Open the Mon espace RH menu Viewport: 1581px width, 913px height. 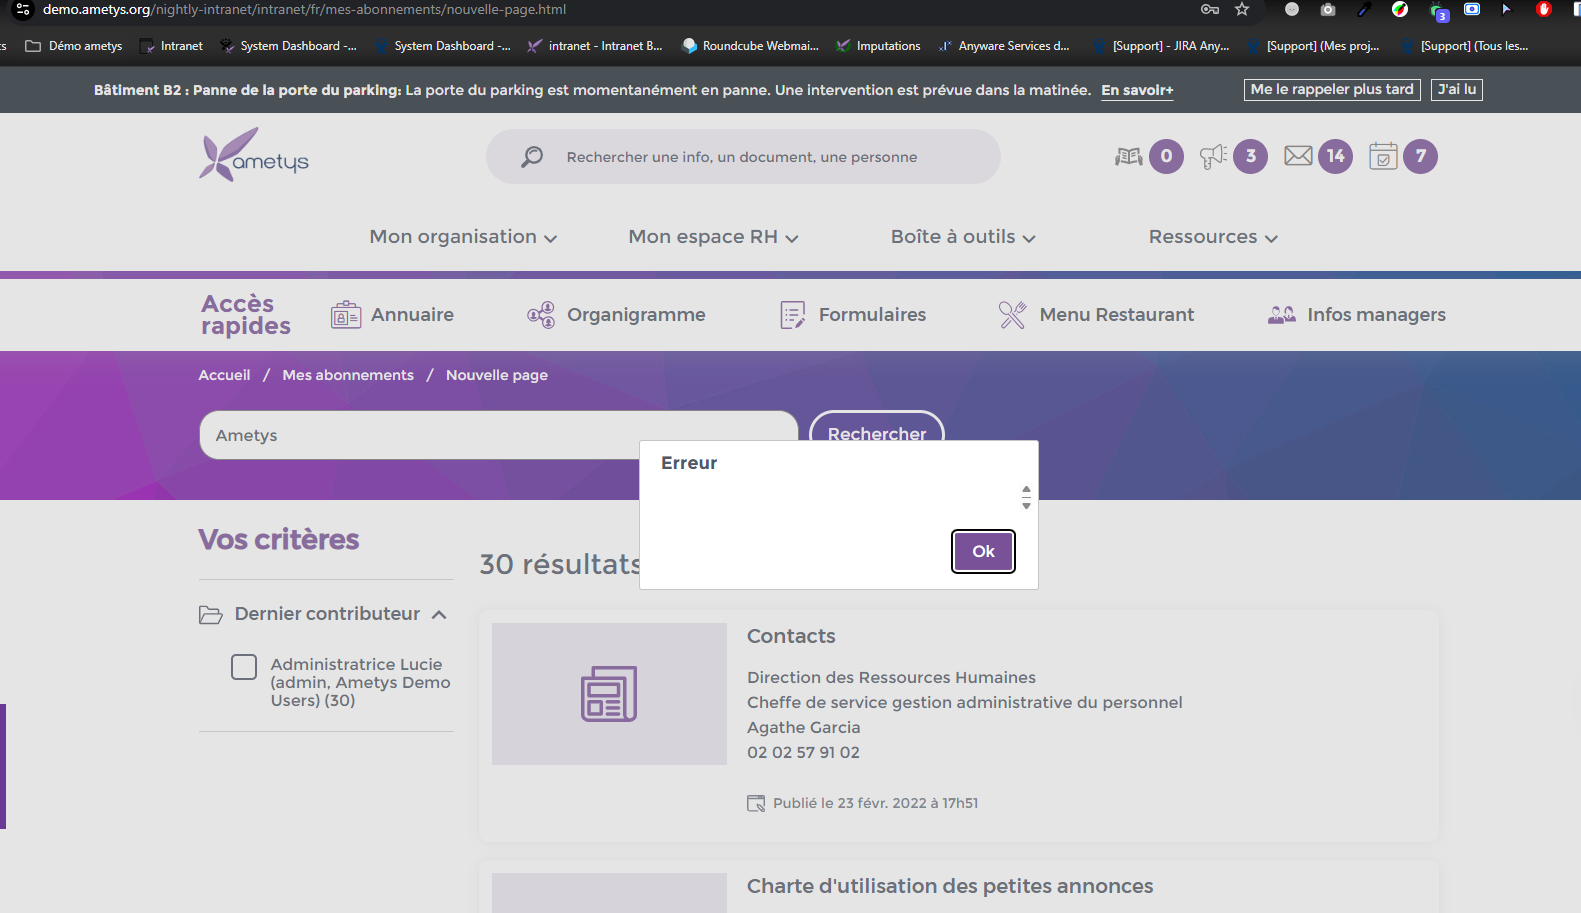pos(713,237)
